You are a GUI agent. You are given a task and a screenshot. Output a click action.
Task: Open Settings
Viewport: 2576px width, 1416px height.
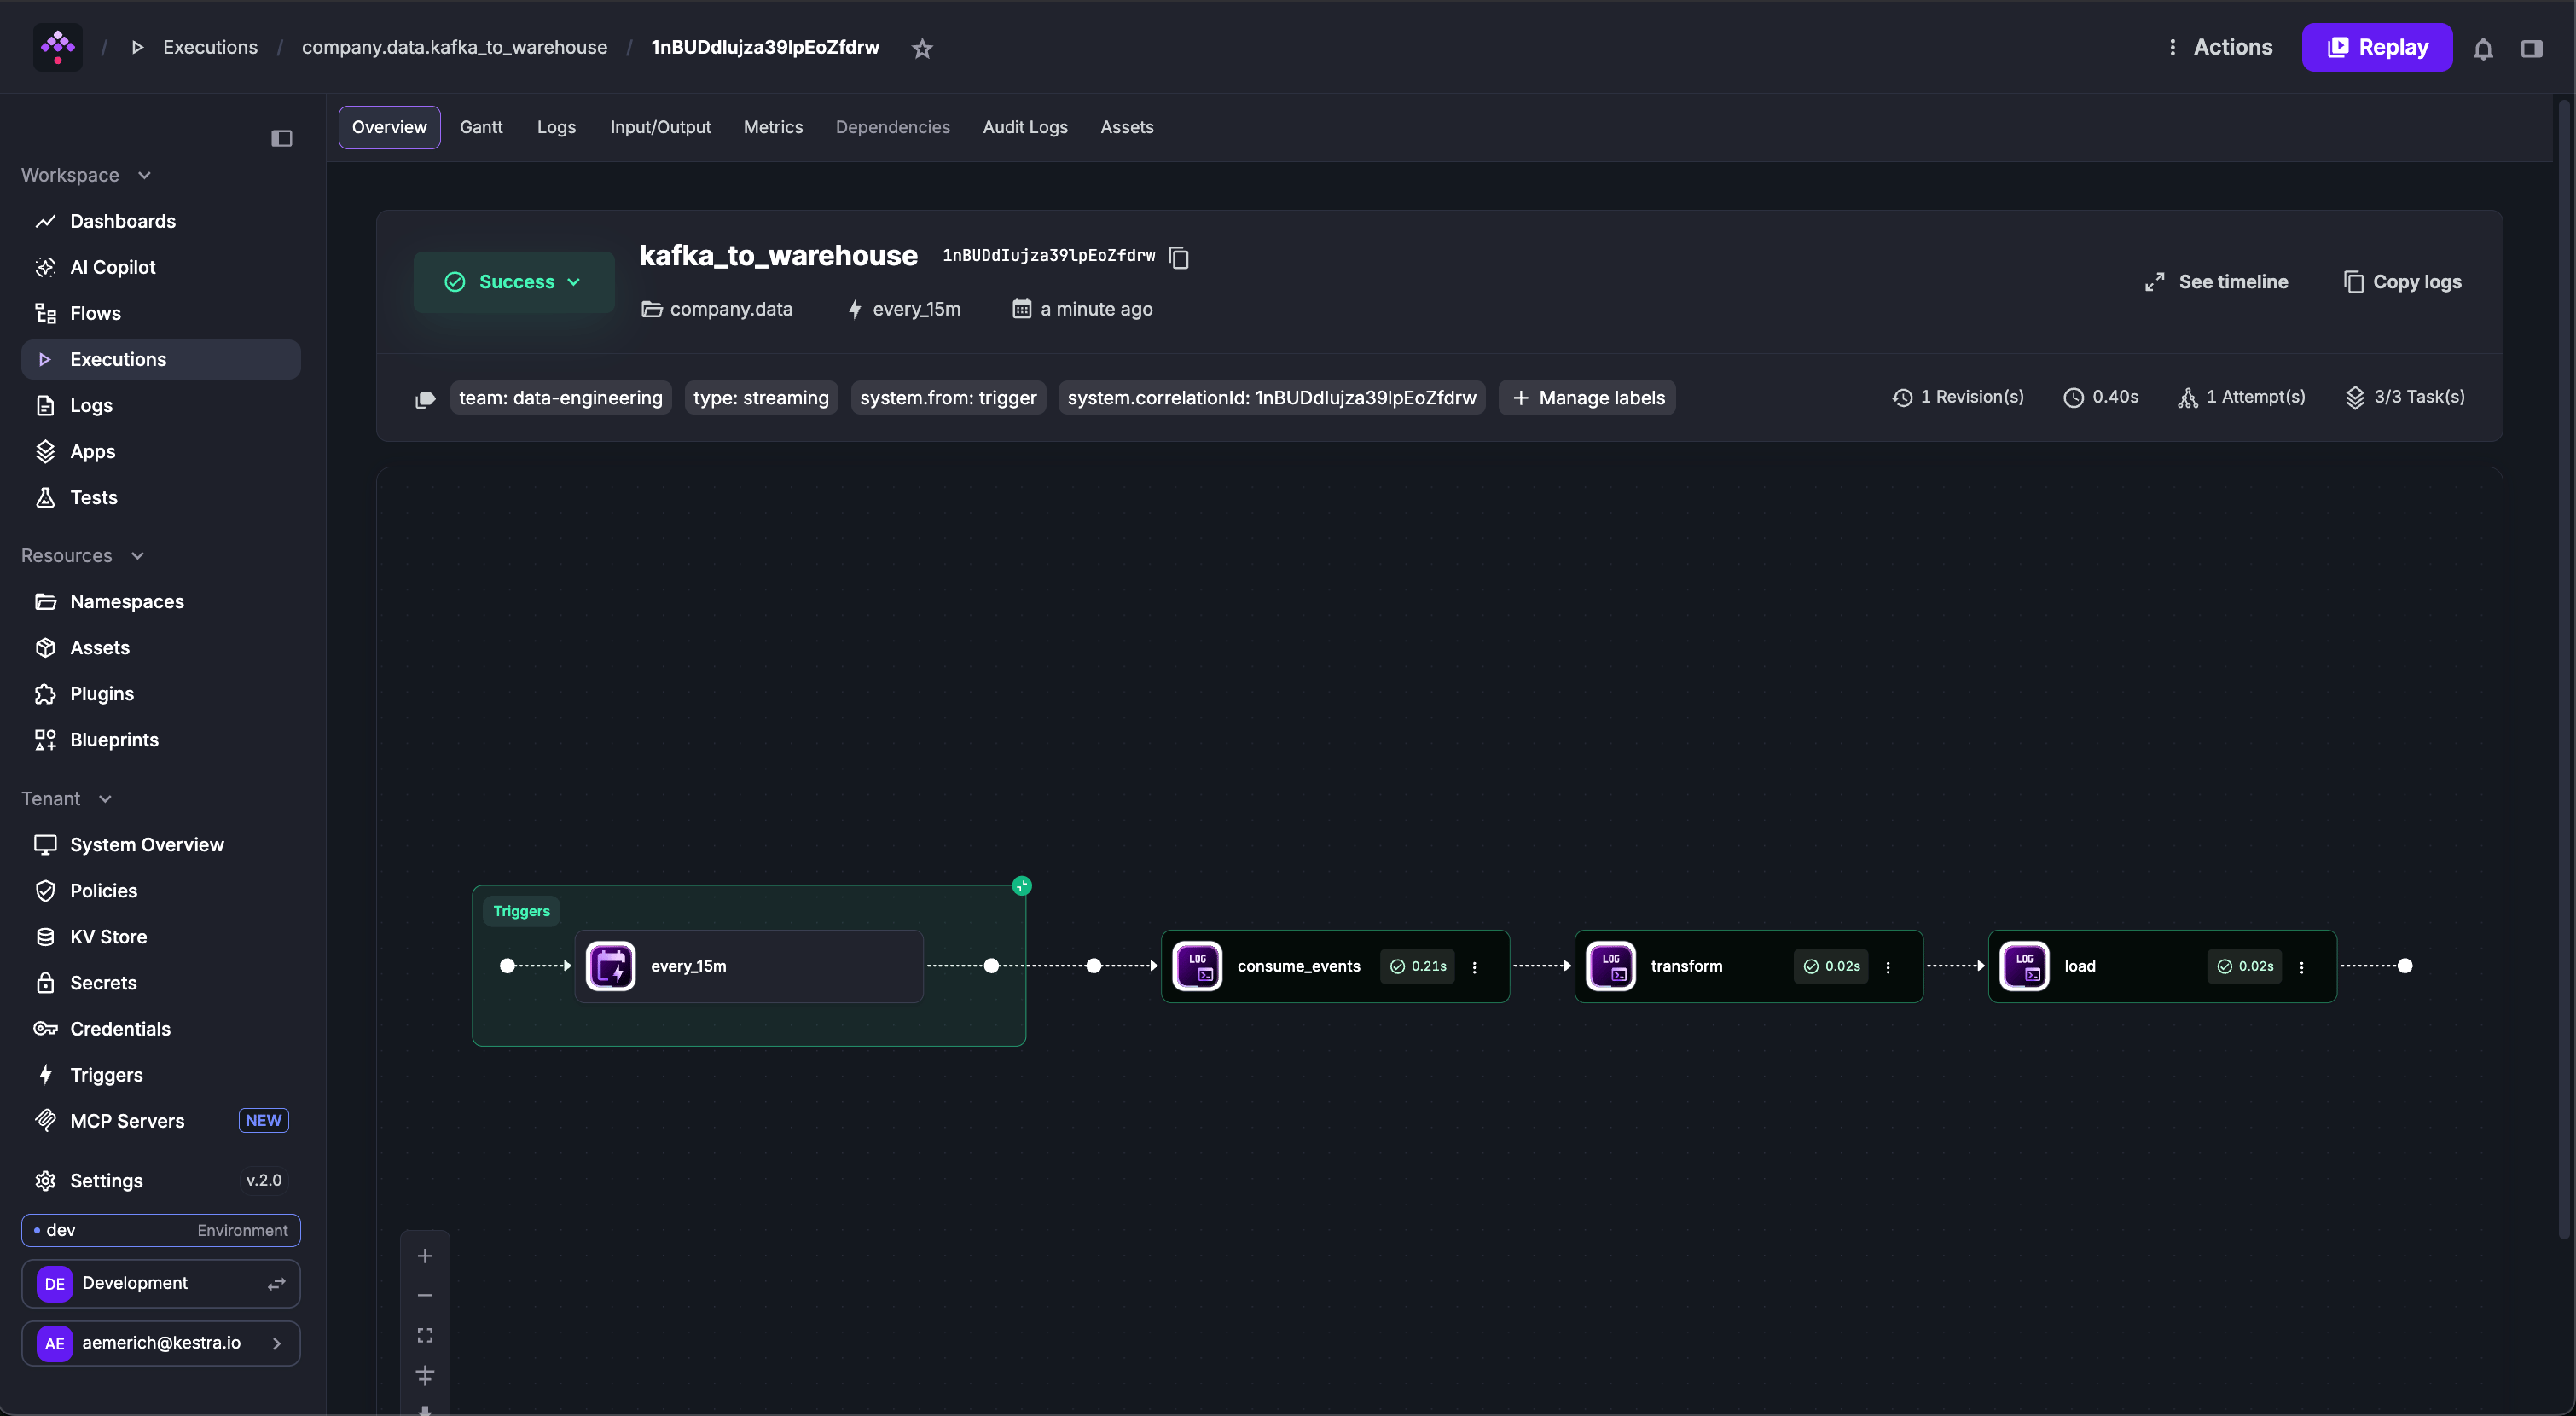coord(161,1180)
